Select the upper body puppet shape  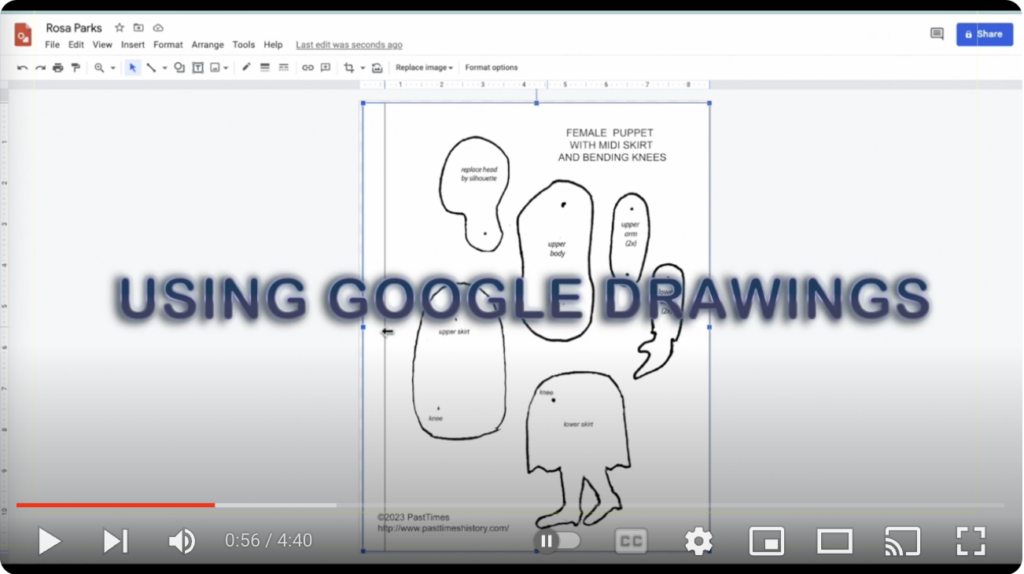556,261
